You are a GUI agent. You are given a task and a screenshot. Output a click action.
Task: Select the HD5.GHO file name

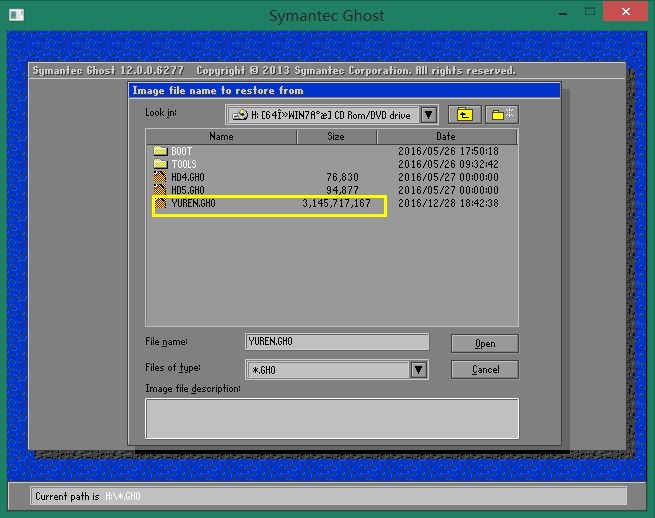coord(188,190)
